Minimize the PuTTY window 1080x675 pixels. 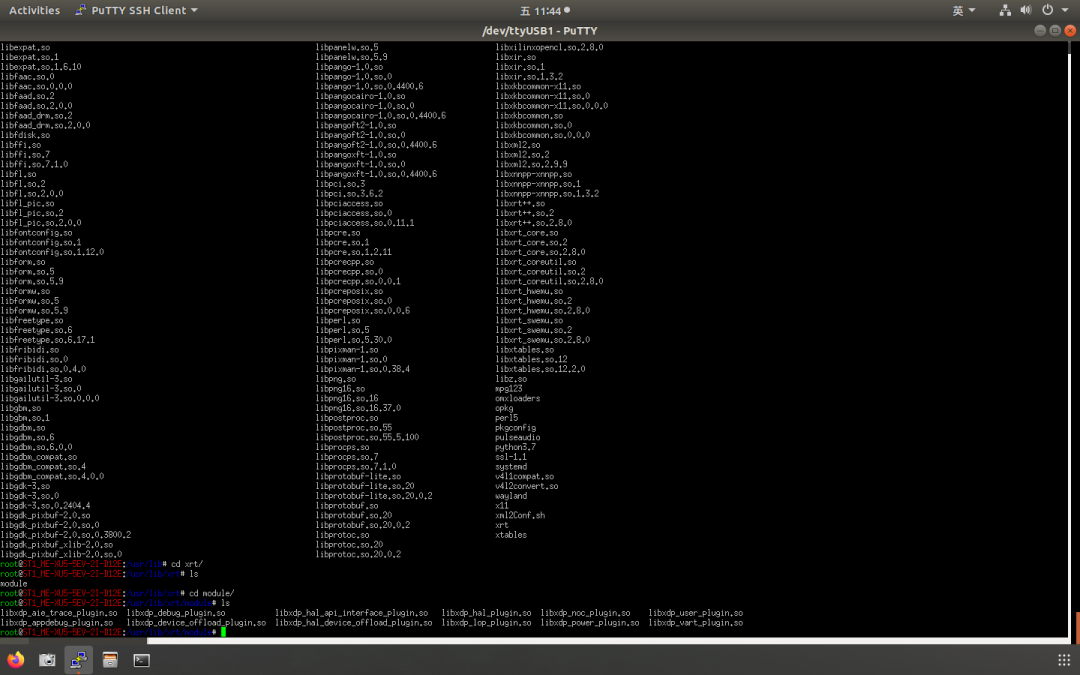click(1040, 30)
